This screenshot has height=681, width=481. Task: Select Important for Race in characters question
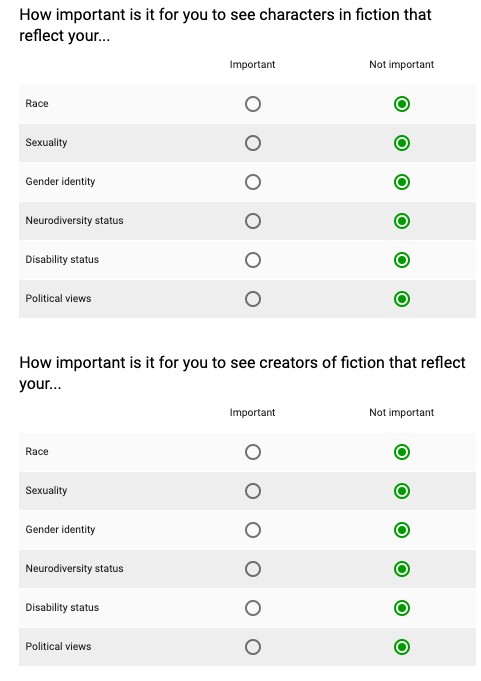(x=253, y=104)
